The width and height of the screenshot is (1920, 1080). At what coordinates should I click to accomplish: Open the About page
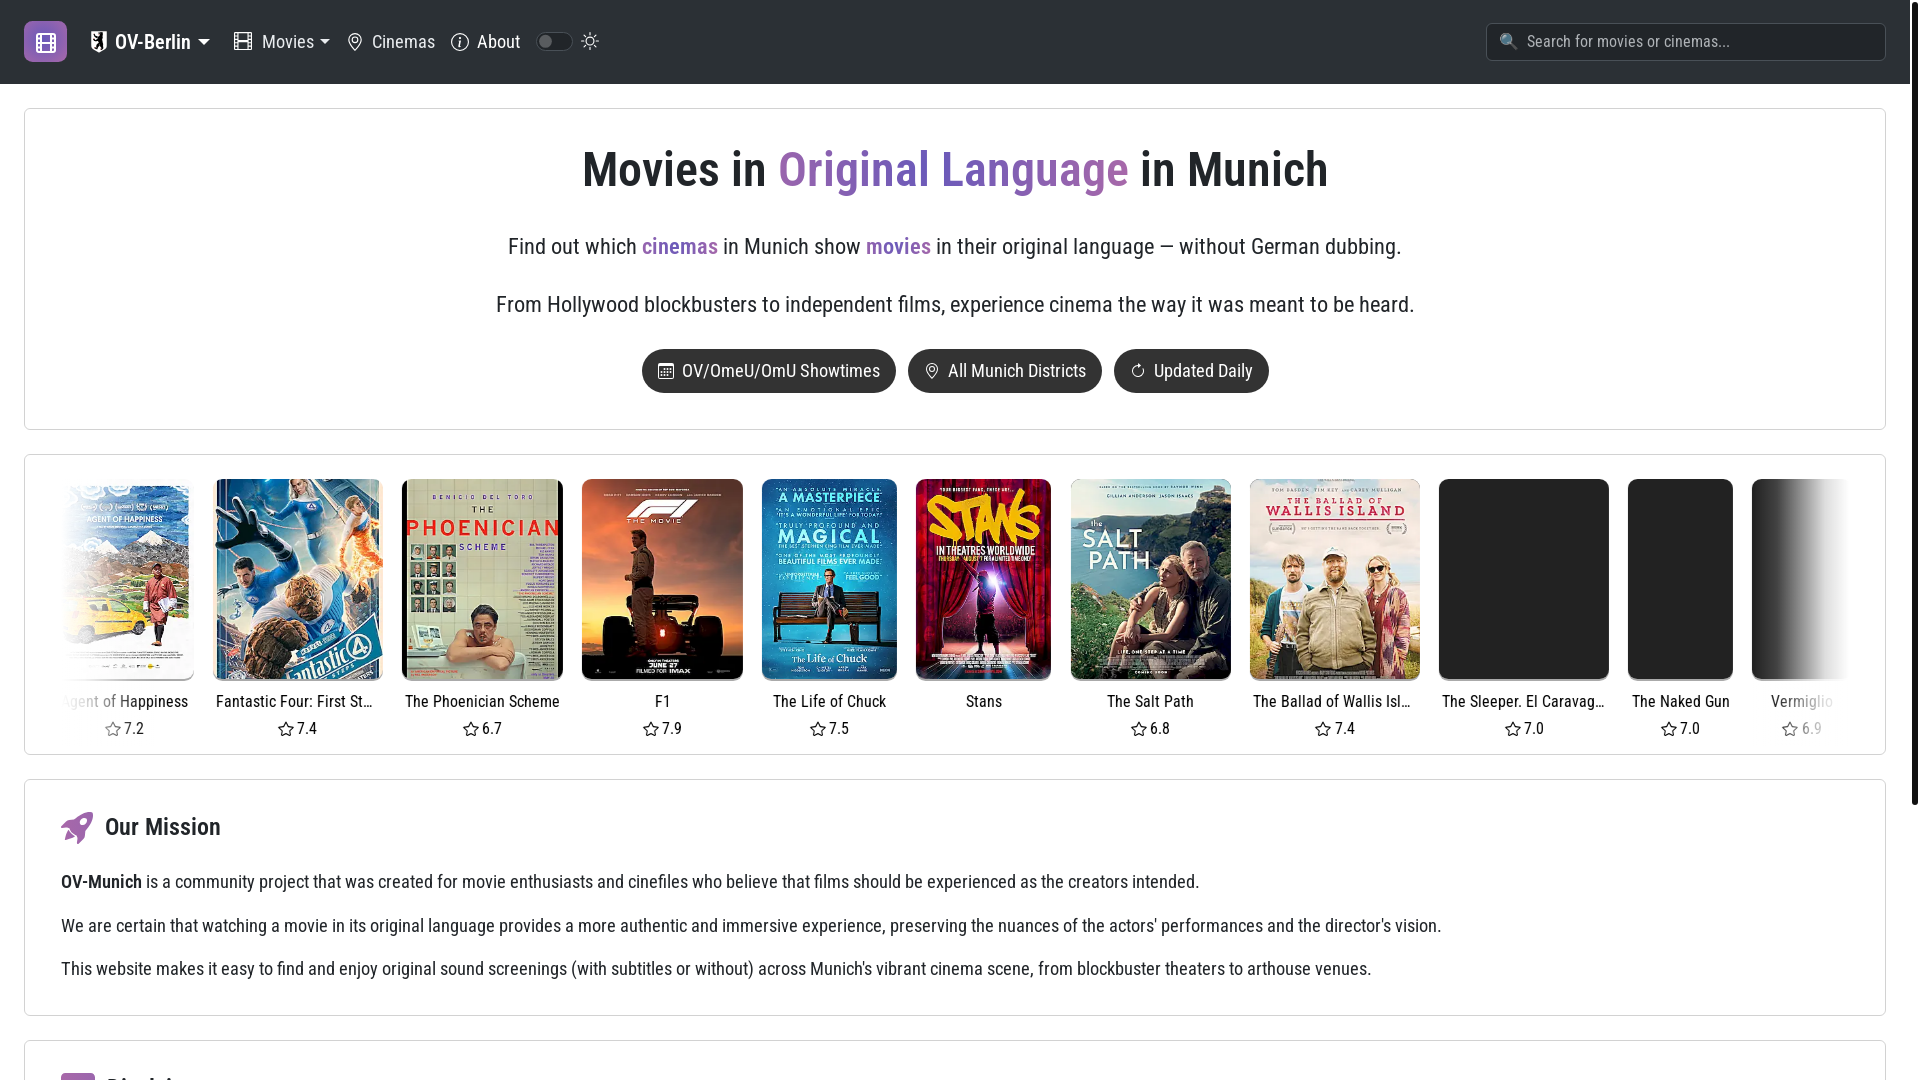486,42
